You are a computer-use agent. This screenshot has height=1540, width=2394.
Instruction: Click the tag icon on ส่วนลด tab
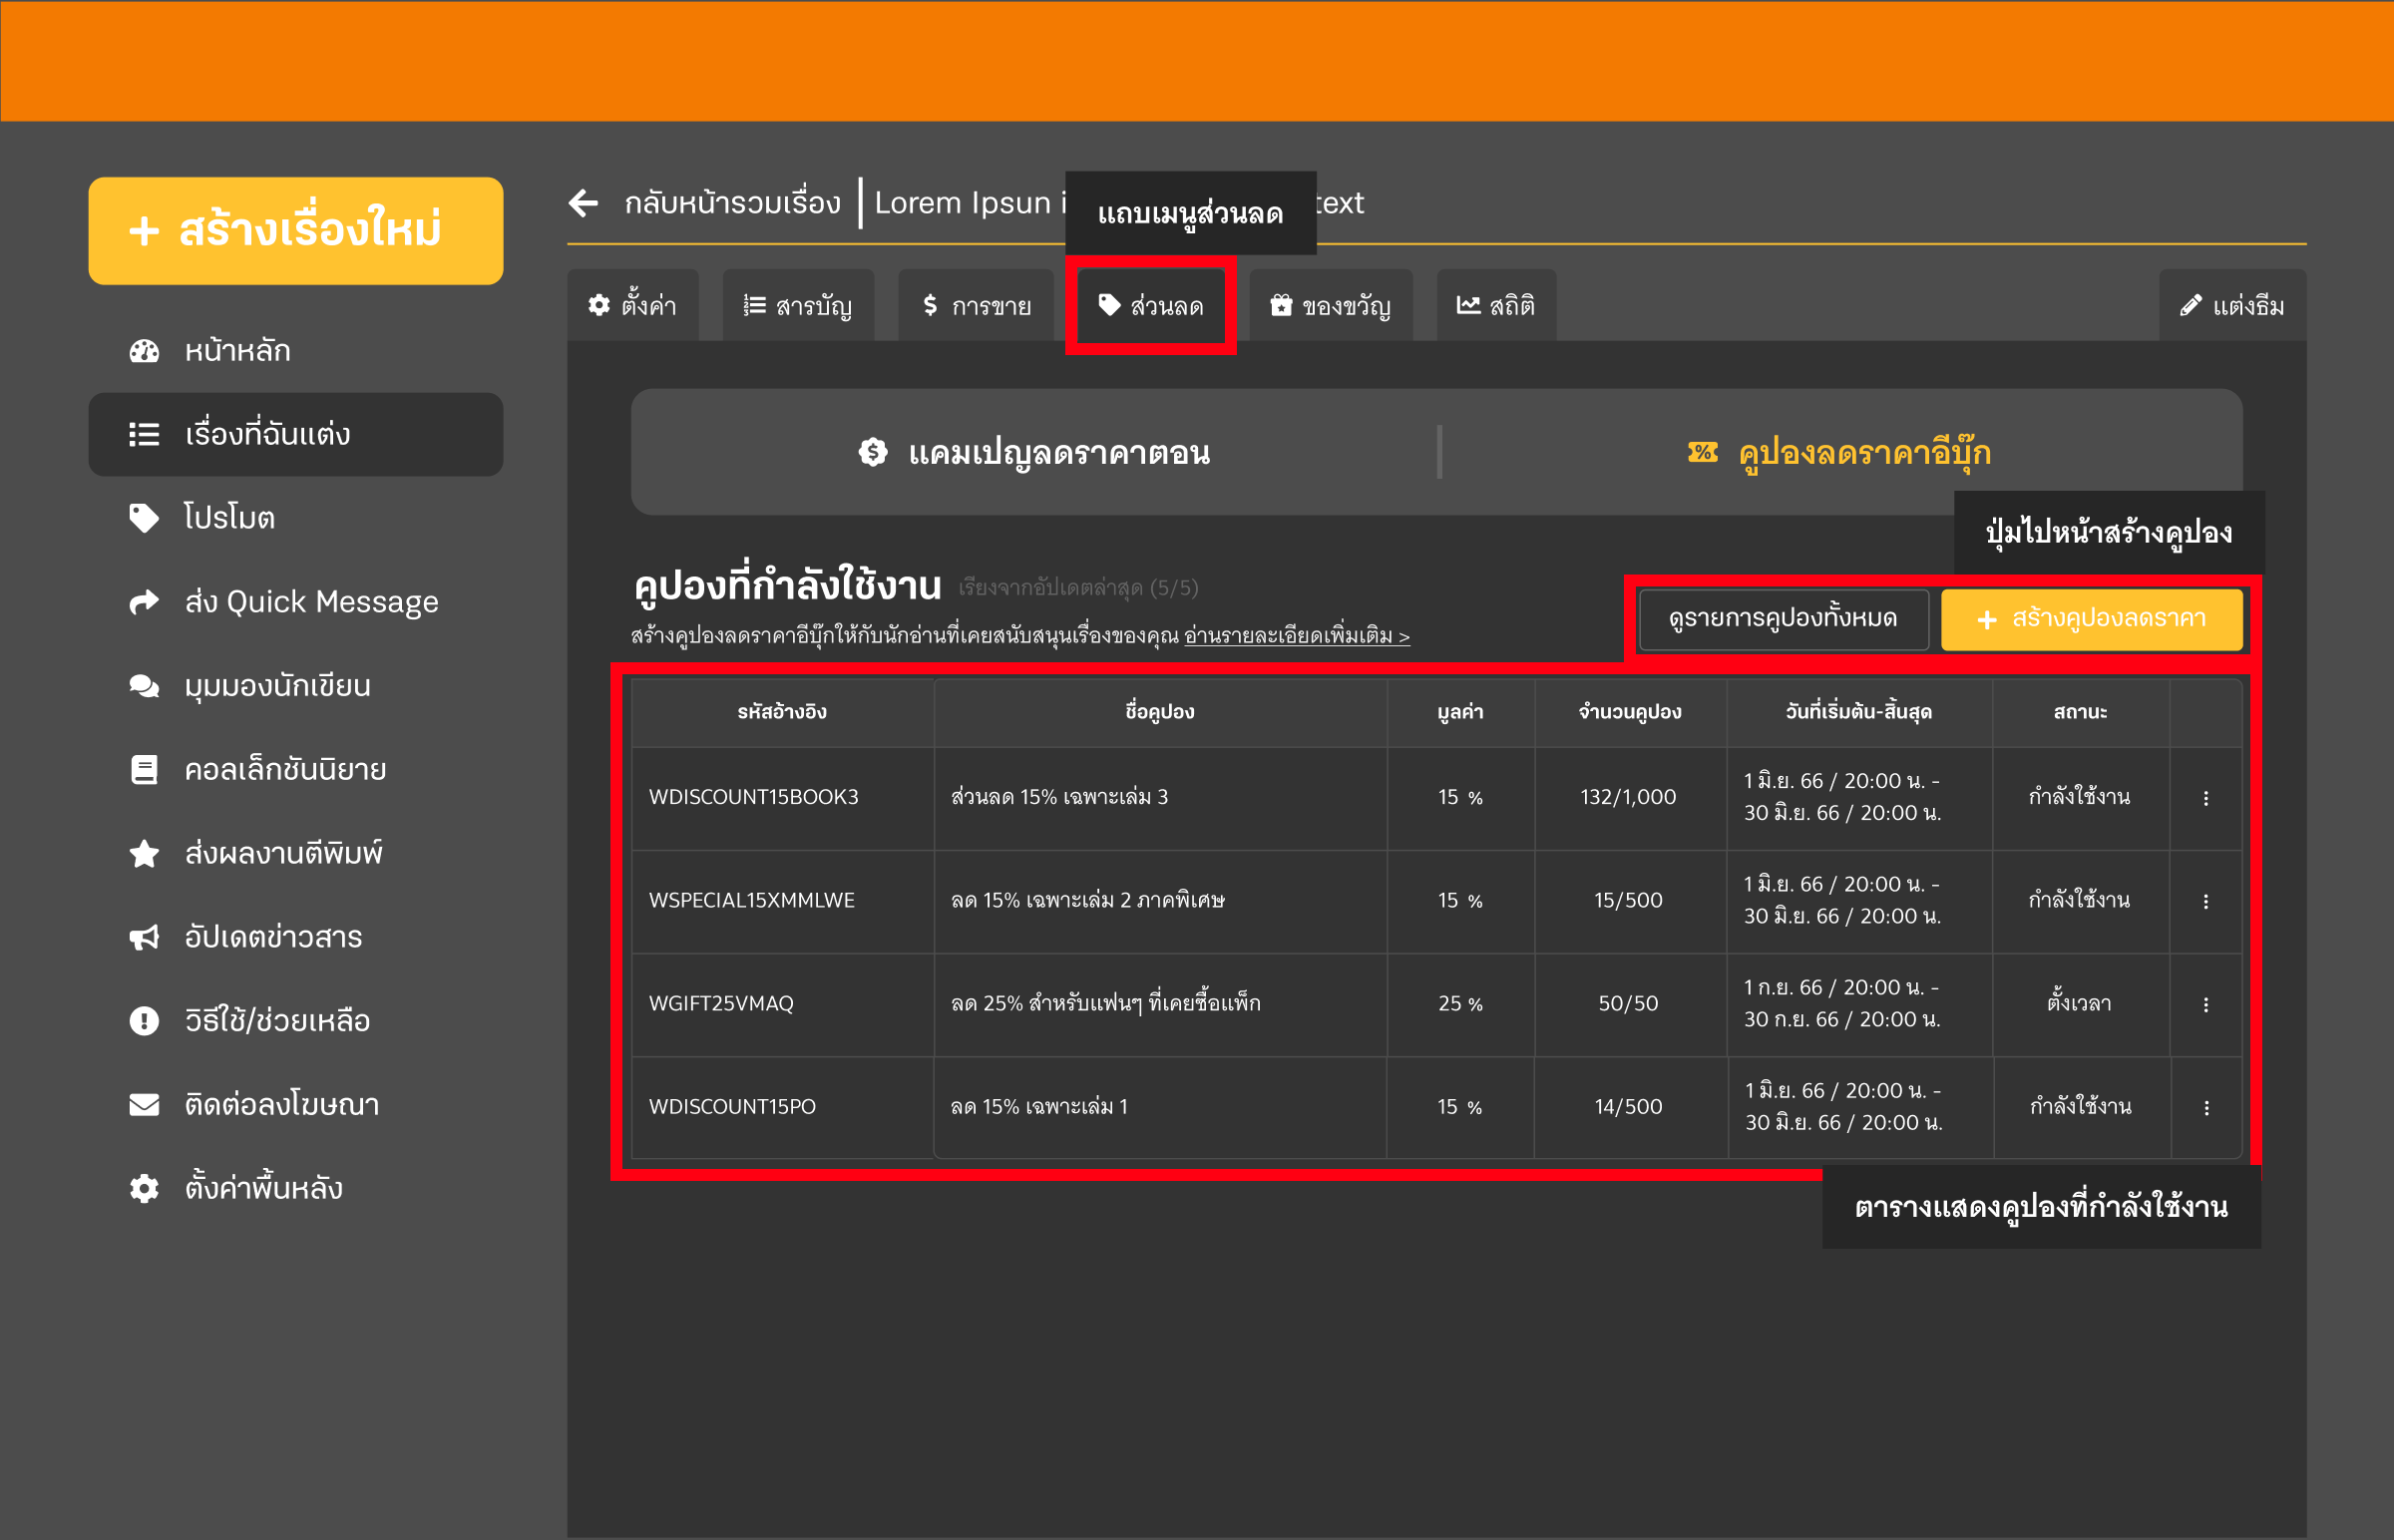coord(1109,305)
